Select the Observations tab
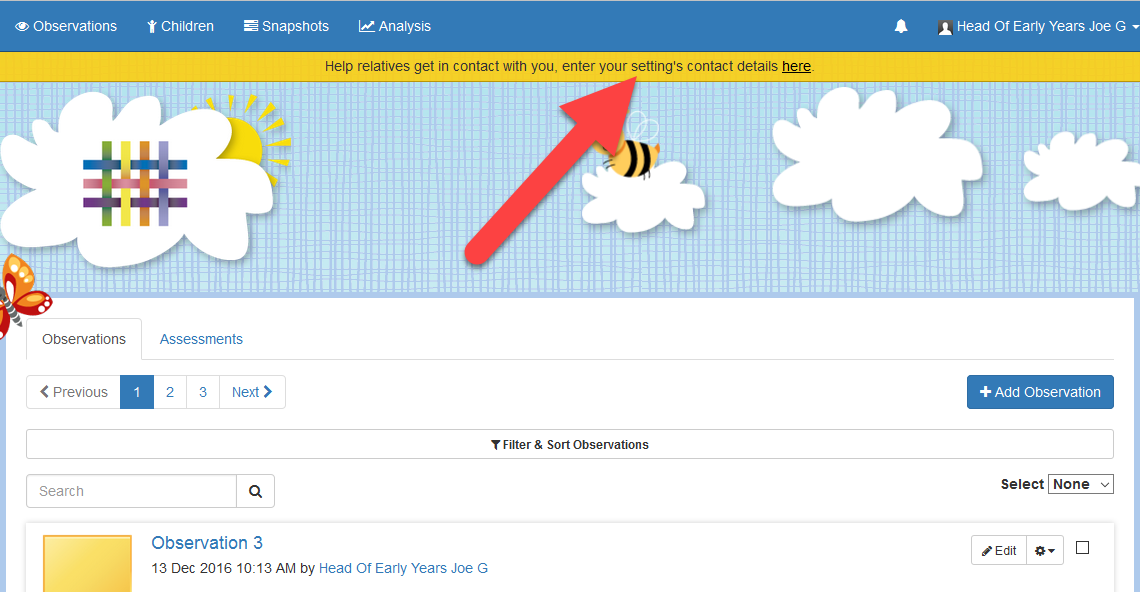This screenshot has width=1140, height=592. 84,339
